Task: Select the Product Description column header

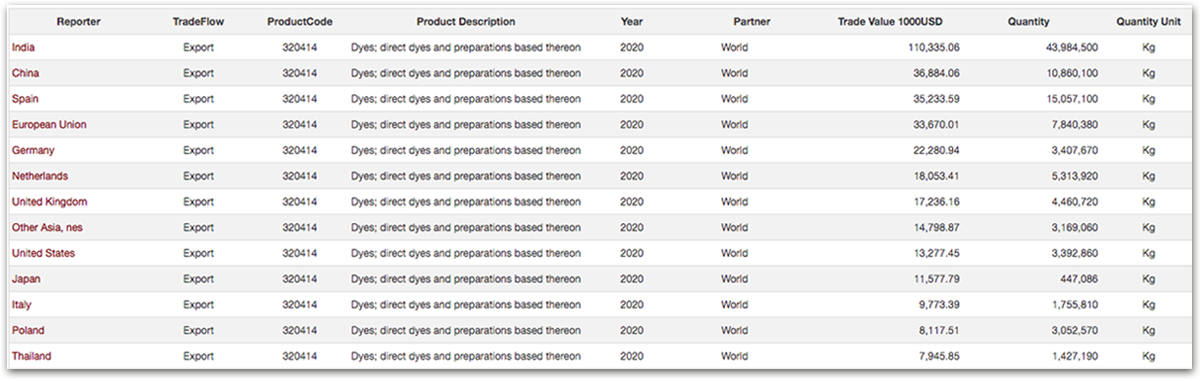Action: [466, 21]
